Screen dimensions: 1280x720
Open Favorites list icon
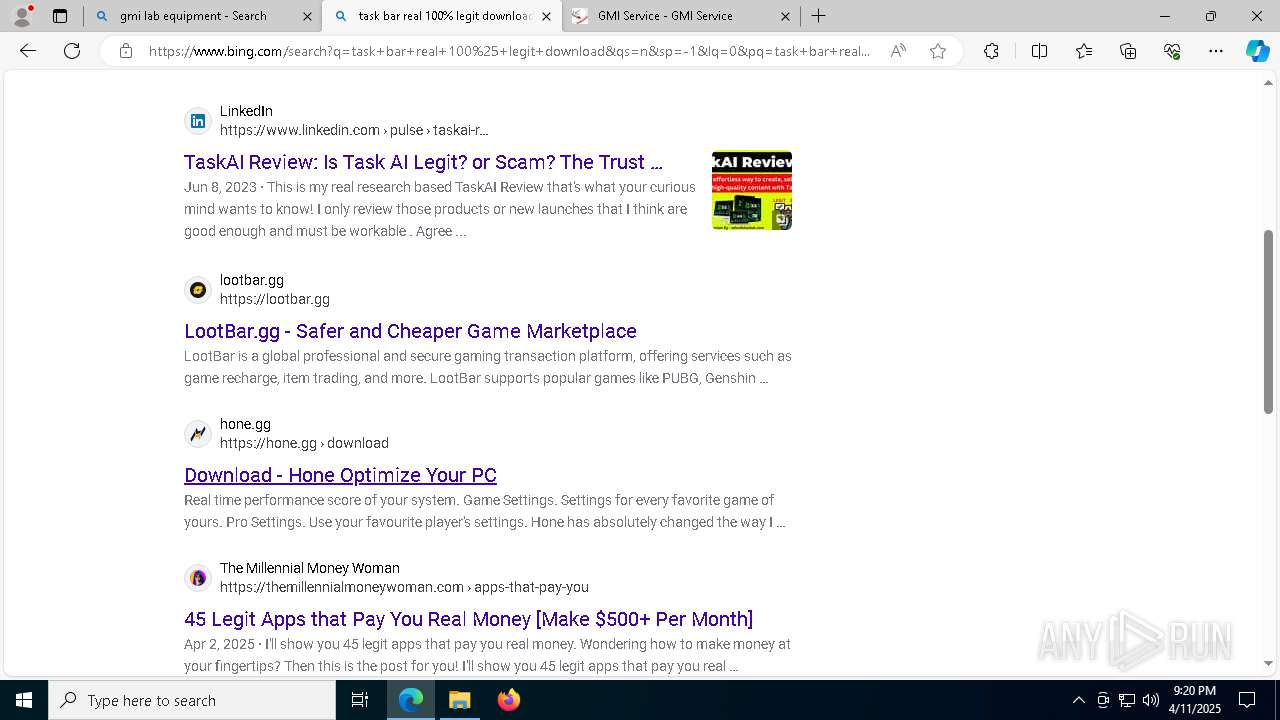pyautogui.click(x=1084, y=51)
